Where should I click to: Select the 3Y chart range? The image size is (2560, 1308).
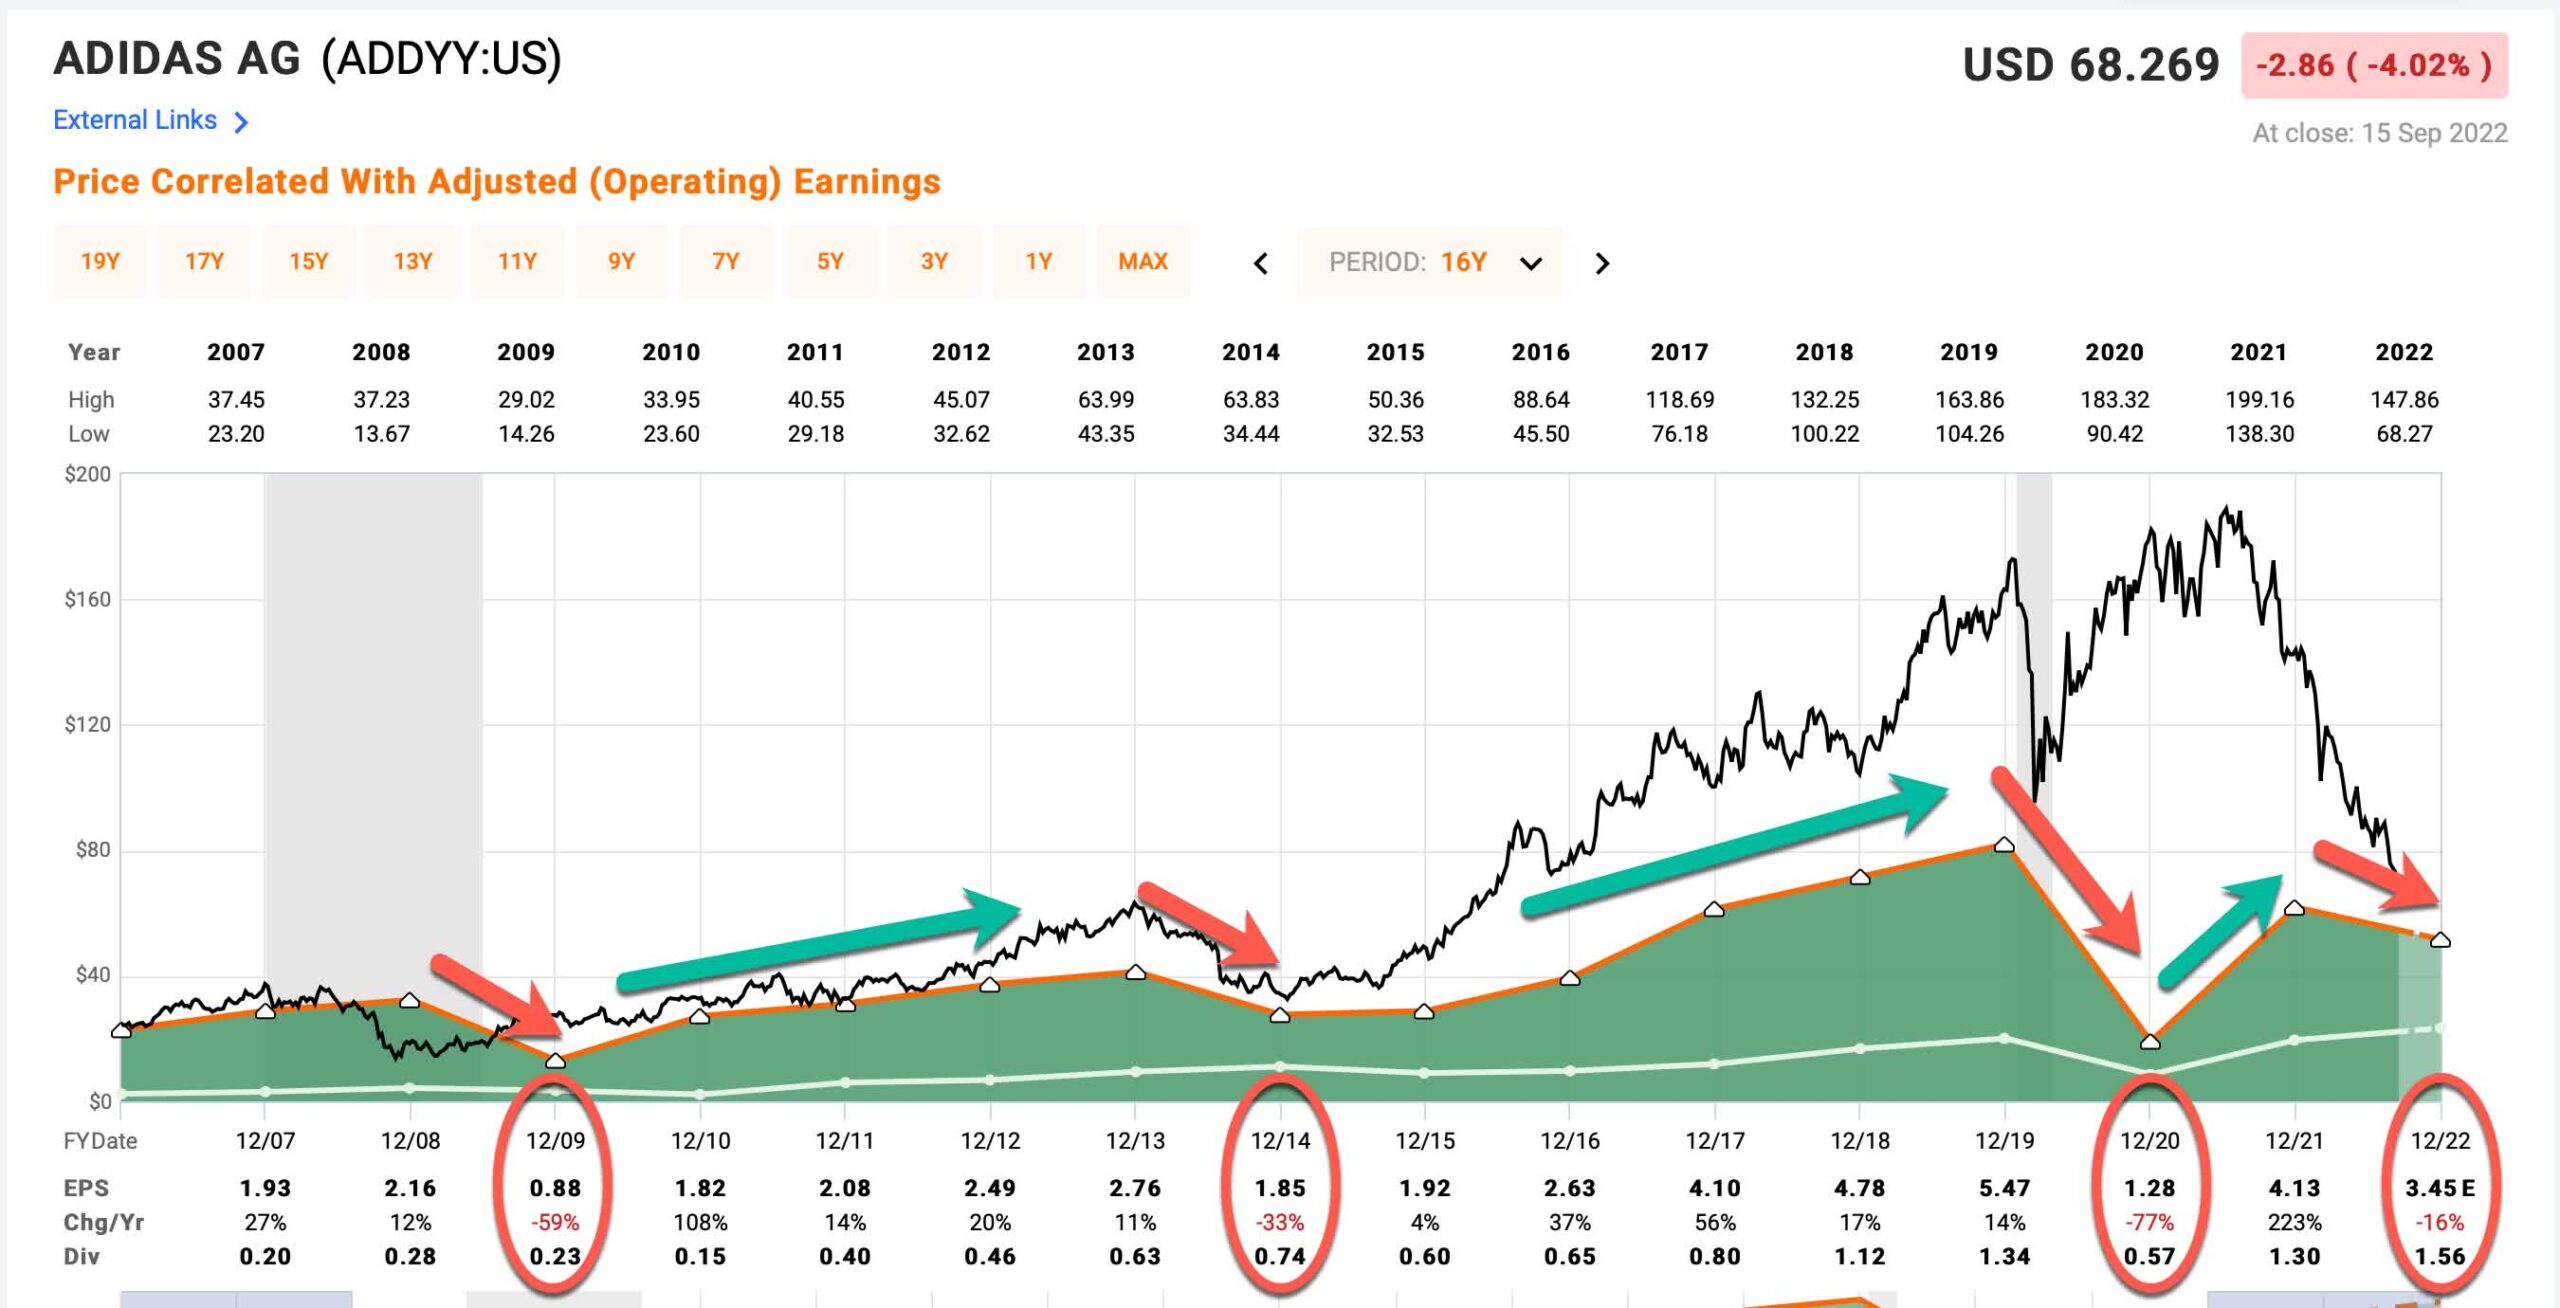coord(934,262)
